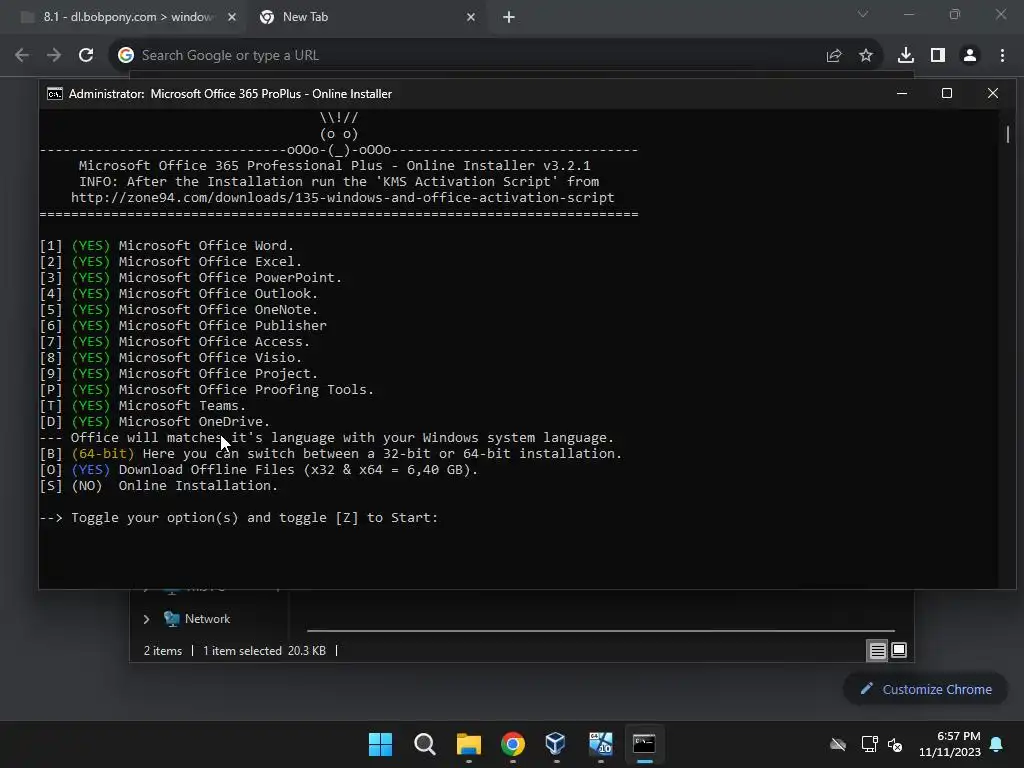Open command prompt icon in taskbar
The height and width of the screenshot is (768, 1024).
tap(644, 744)
